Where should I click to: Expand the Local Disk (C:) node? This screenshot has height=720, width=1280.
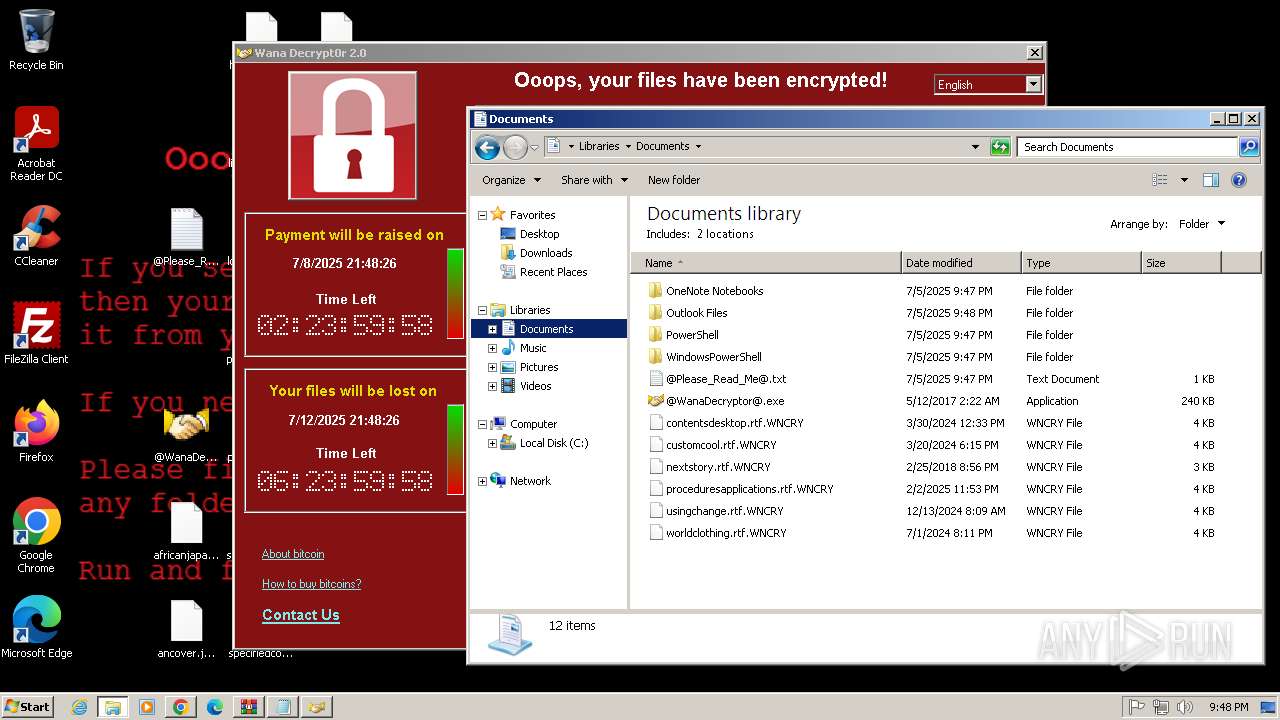point(492,443)
